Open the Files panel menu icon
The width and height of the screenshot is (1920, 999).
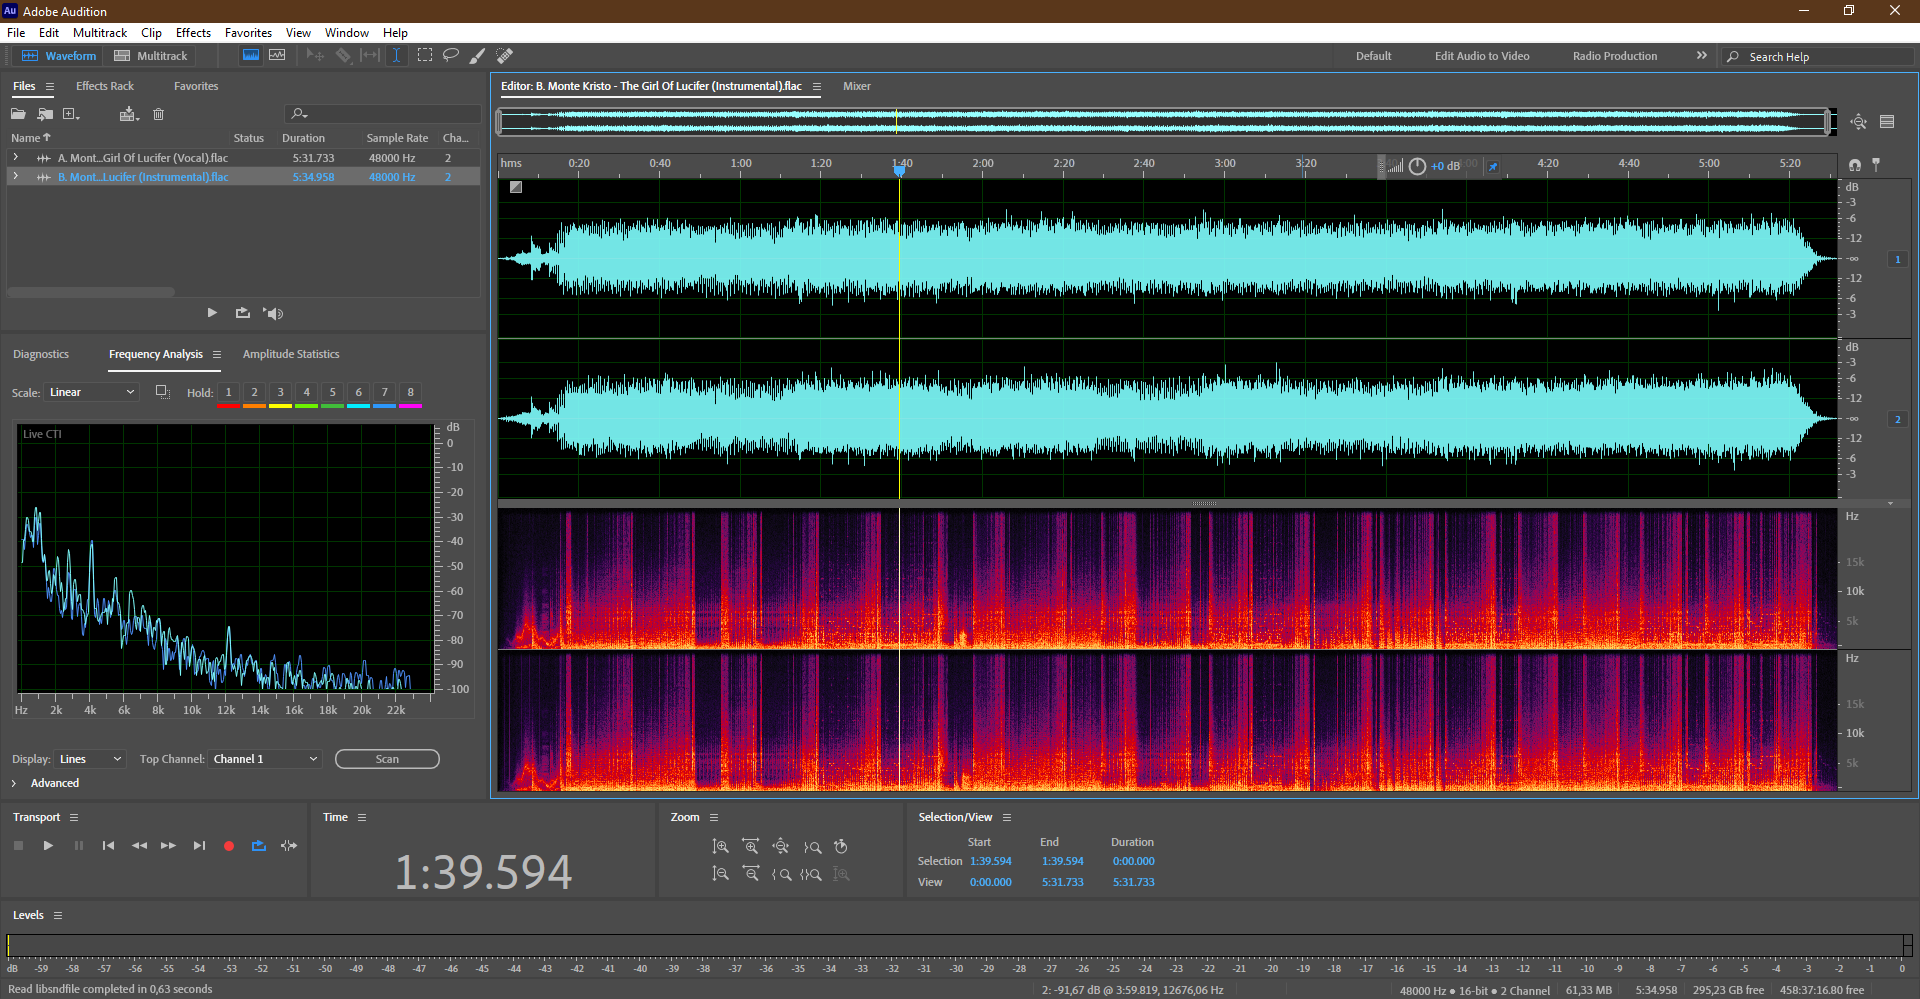pyautogui.click(x=50, y=87)
